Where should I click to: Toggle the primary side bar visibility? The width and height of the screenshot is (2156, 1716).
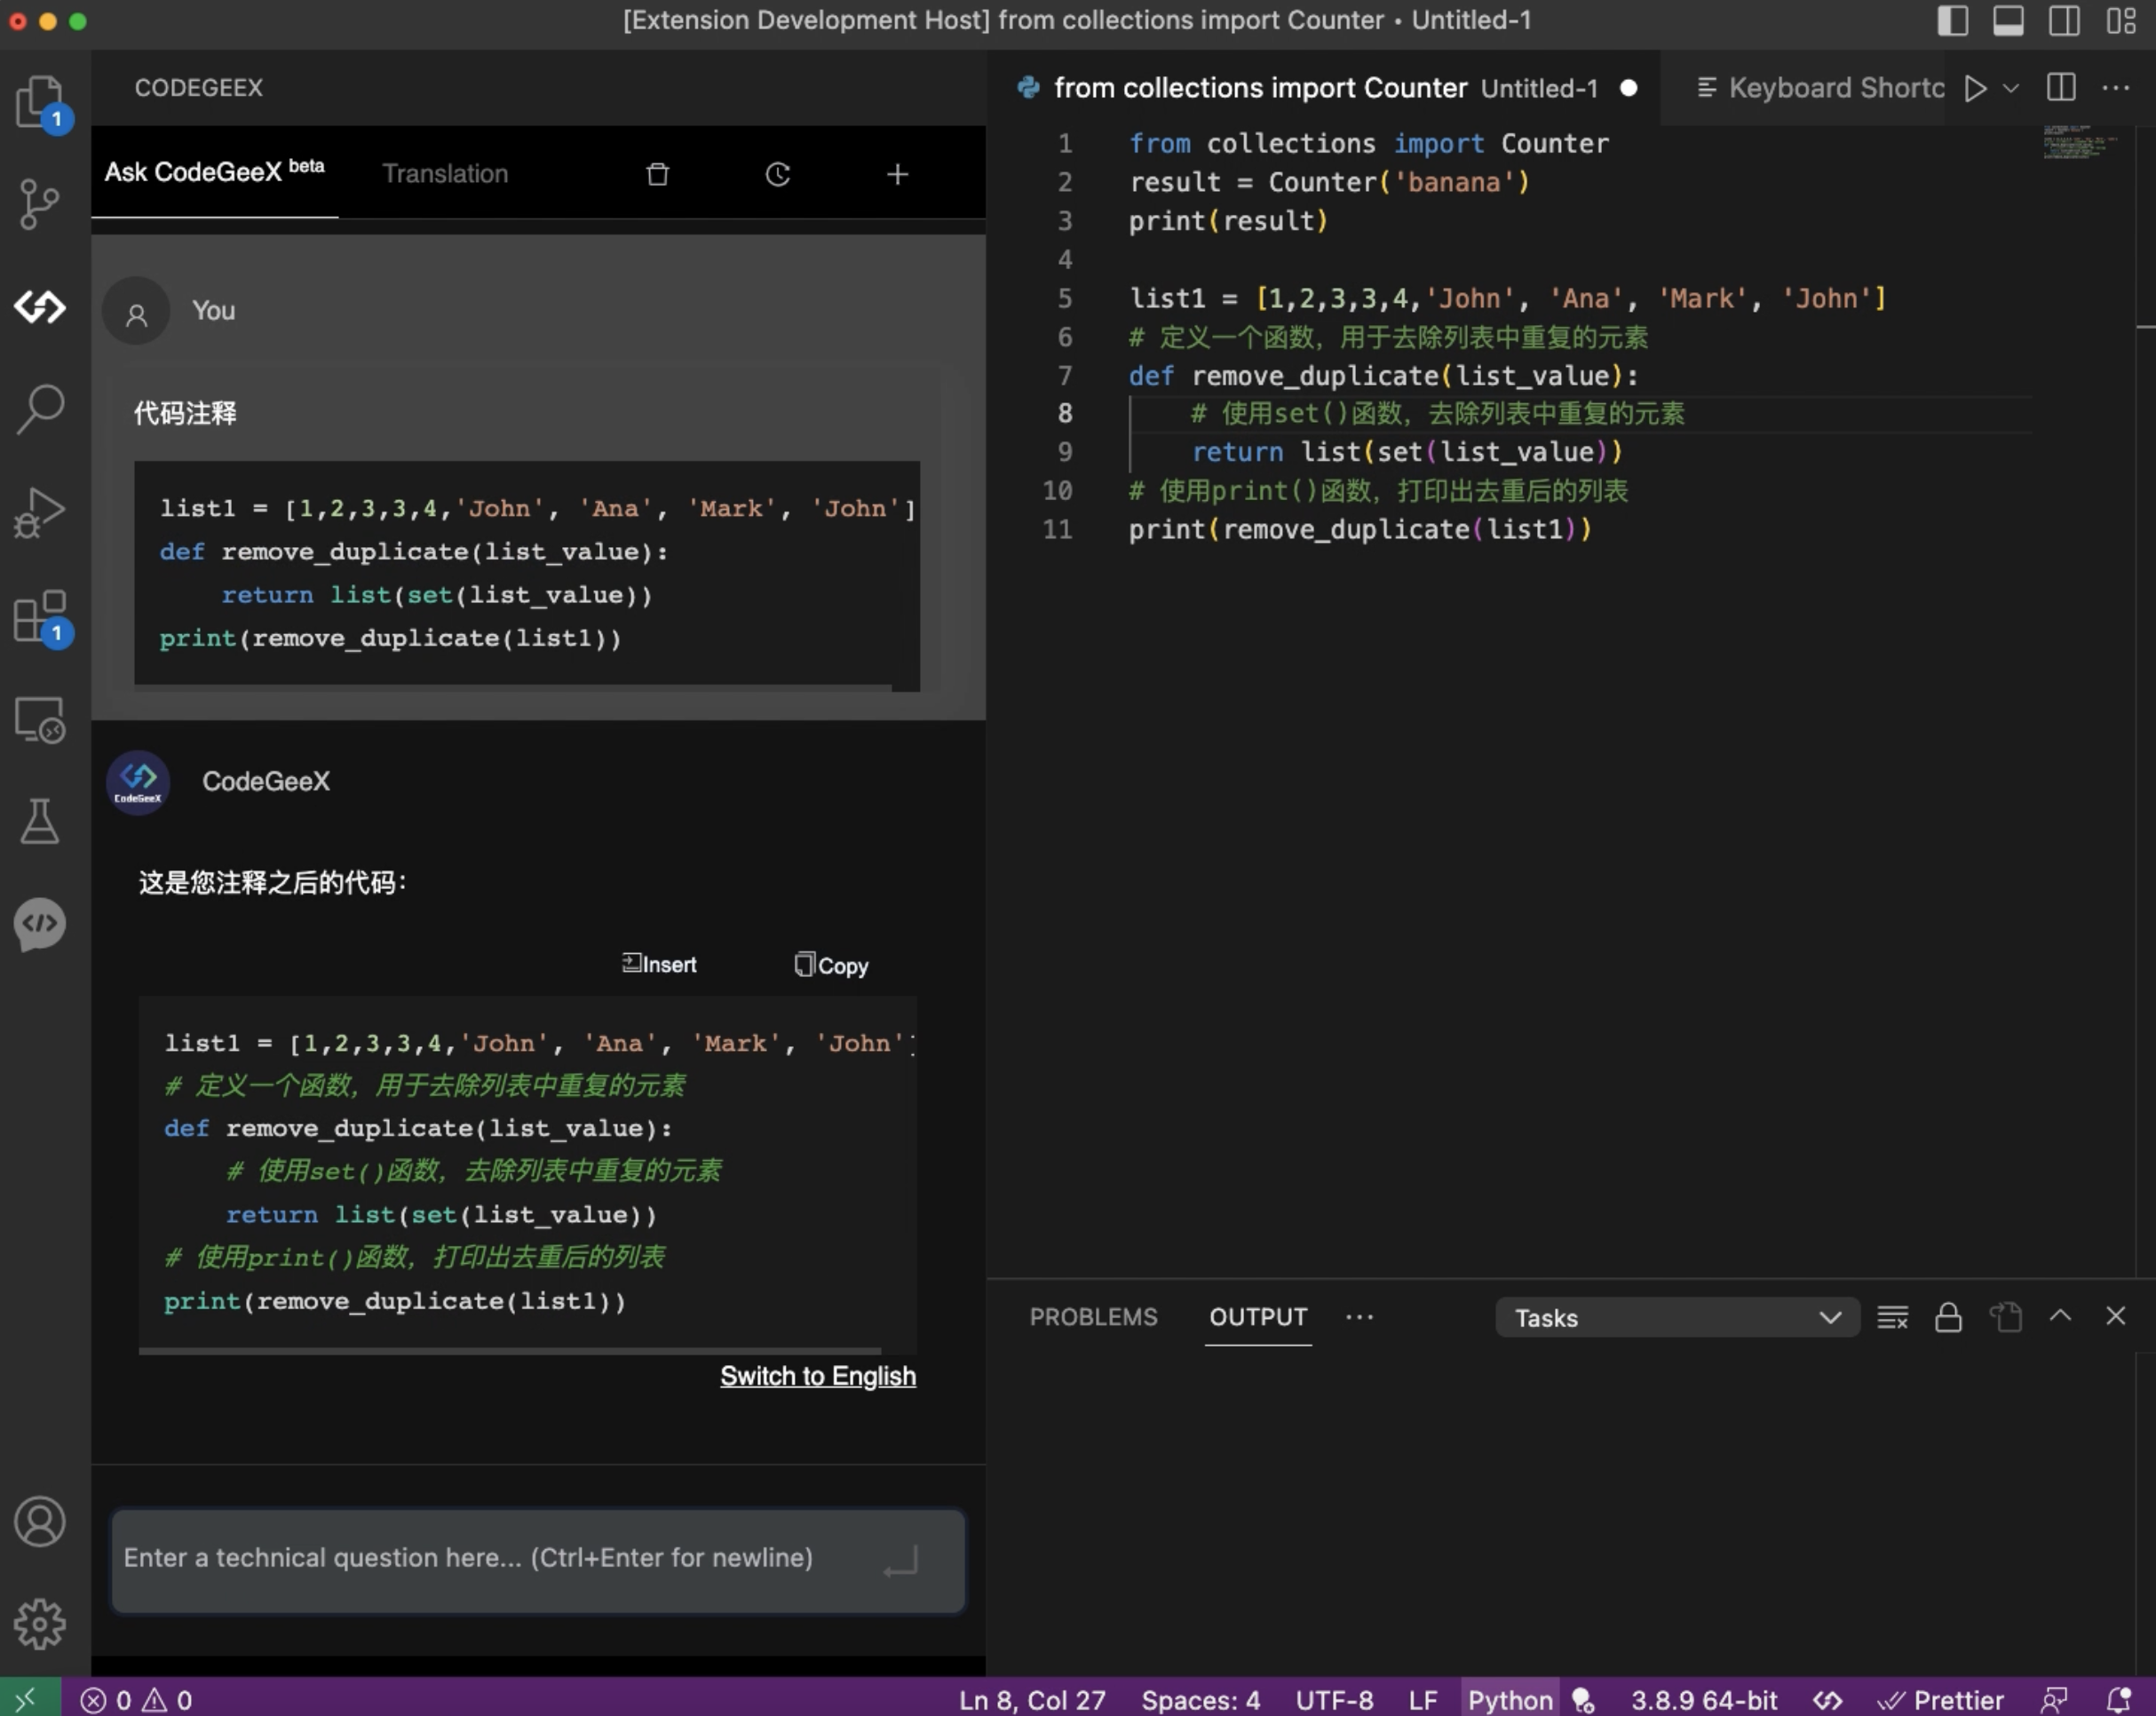[1952, 20]
